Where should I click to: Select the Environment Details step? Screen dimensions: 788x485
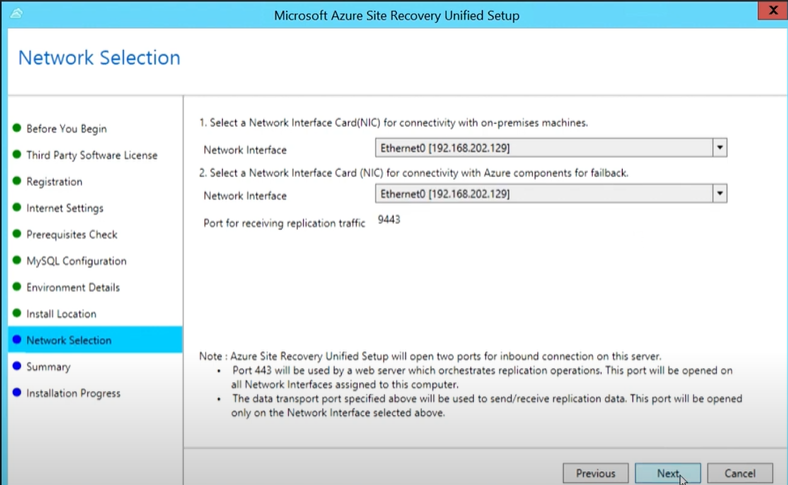[x=73, y=287]
